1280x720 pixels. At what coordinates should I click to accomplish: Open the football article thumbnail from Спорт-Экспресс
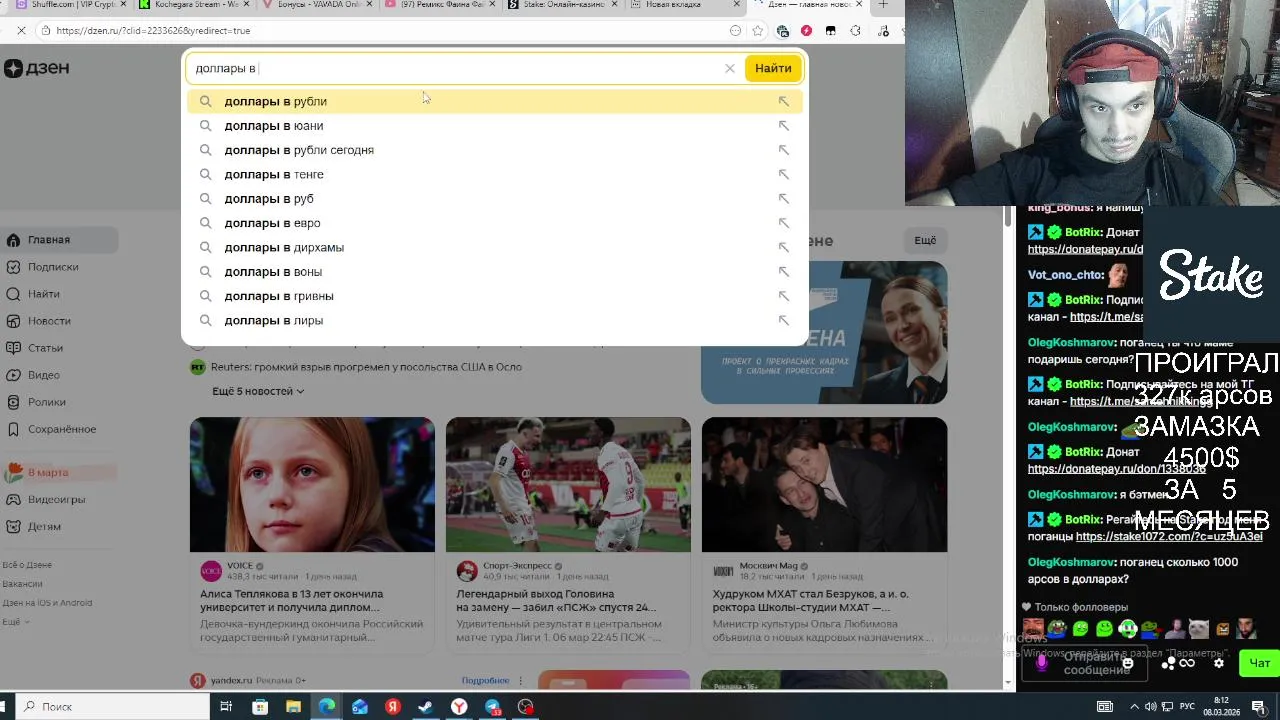click(568, 484)
